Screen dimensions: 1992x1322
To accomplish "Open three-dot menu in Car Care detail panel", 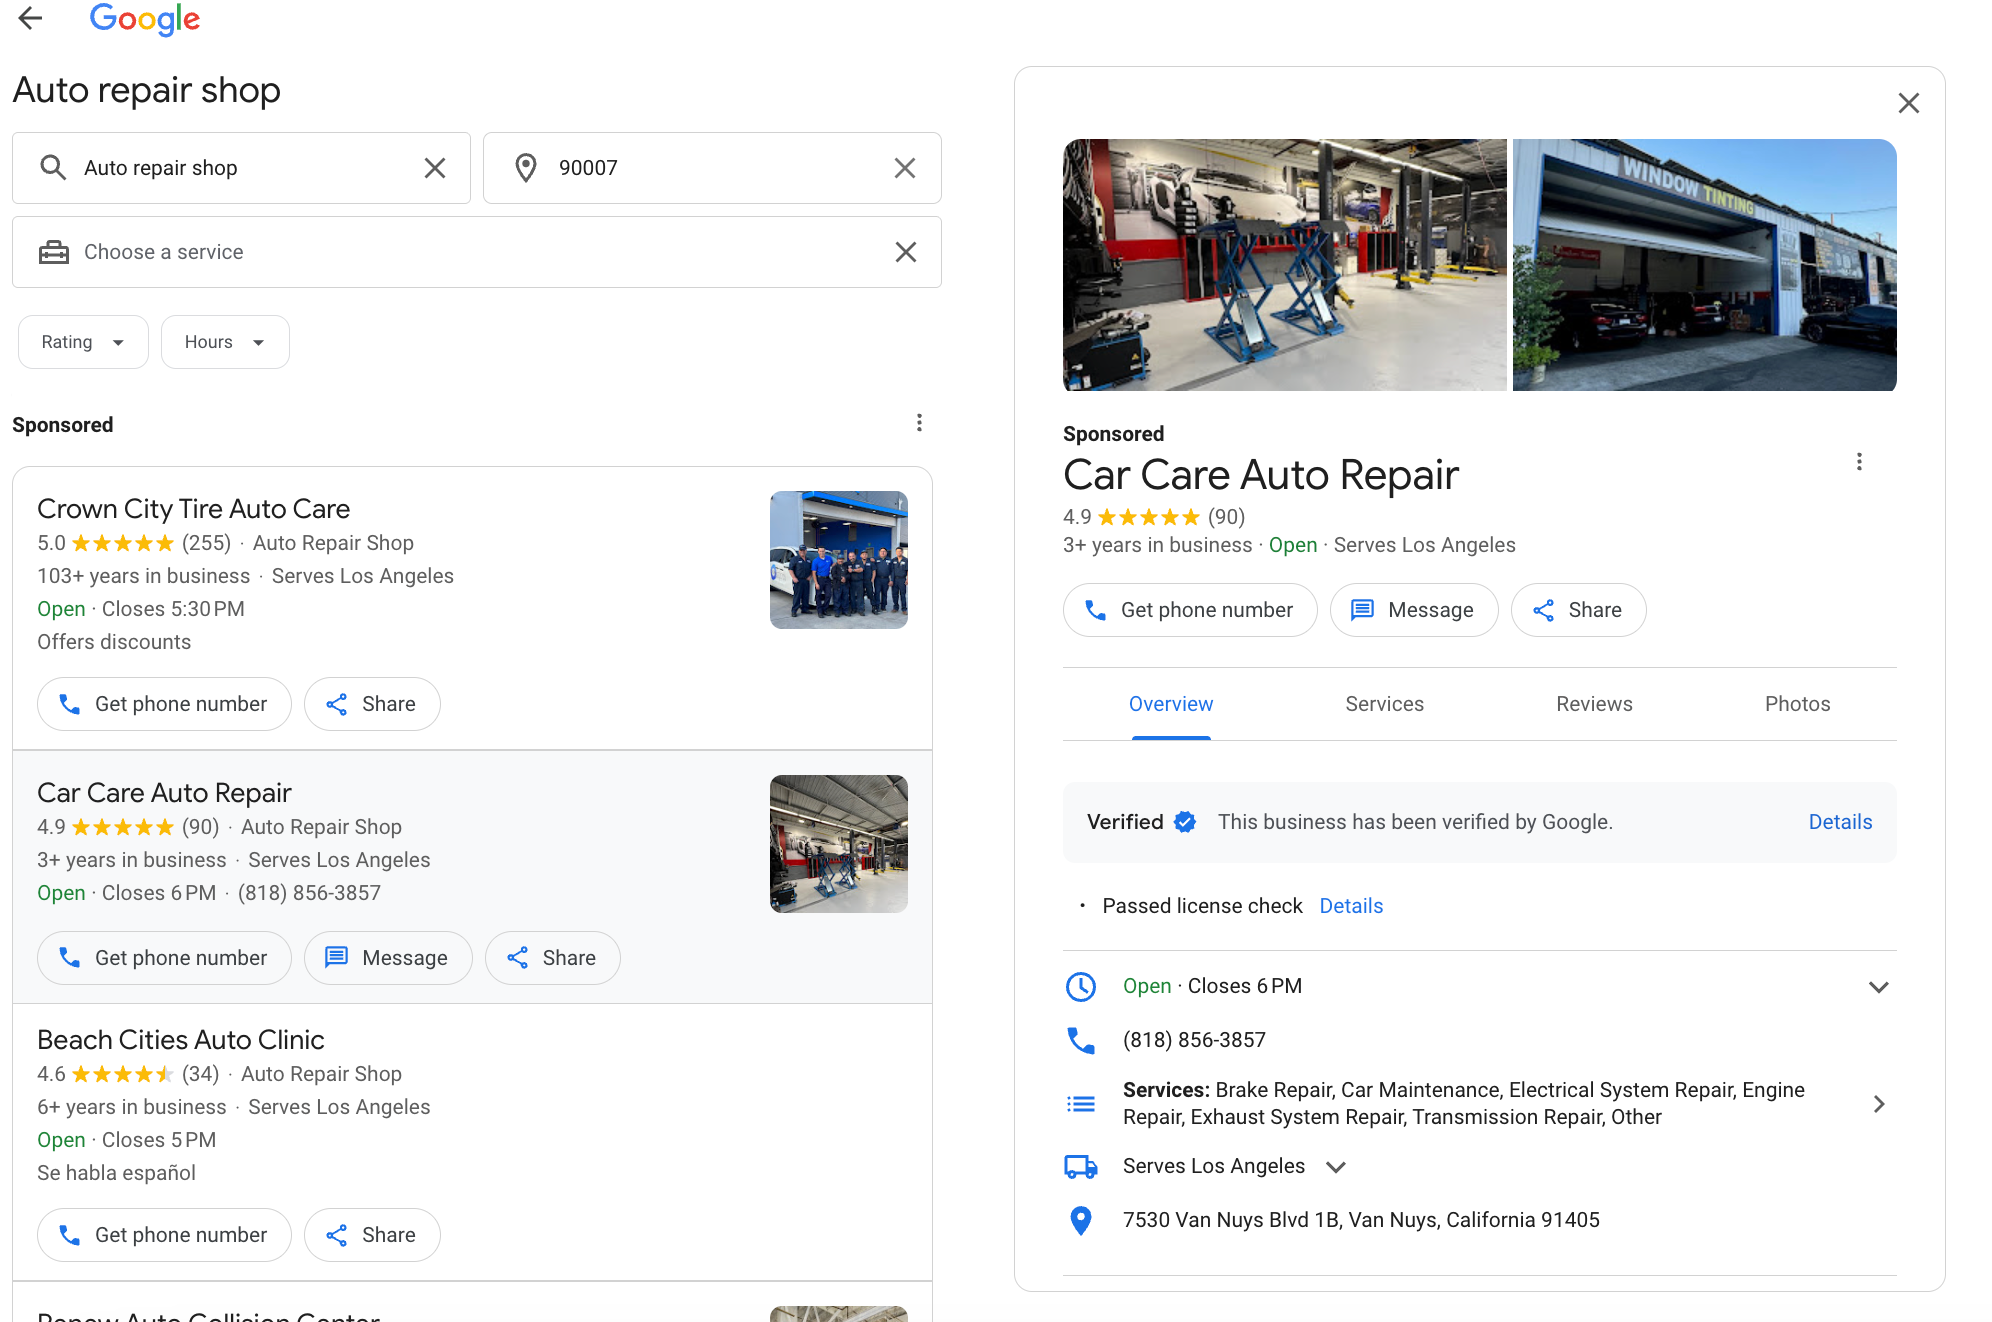I will 1859,462.
